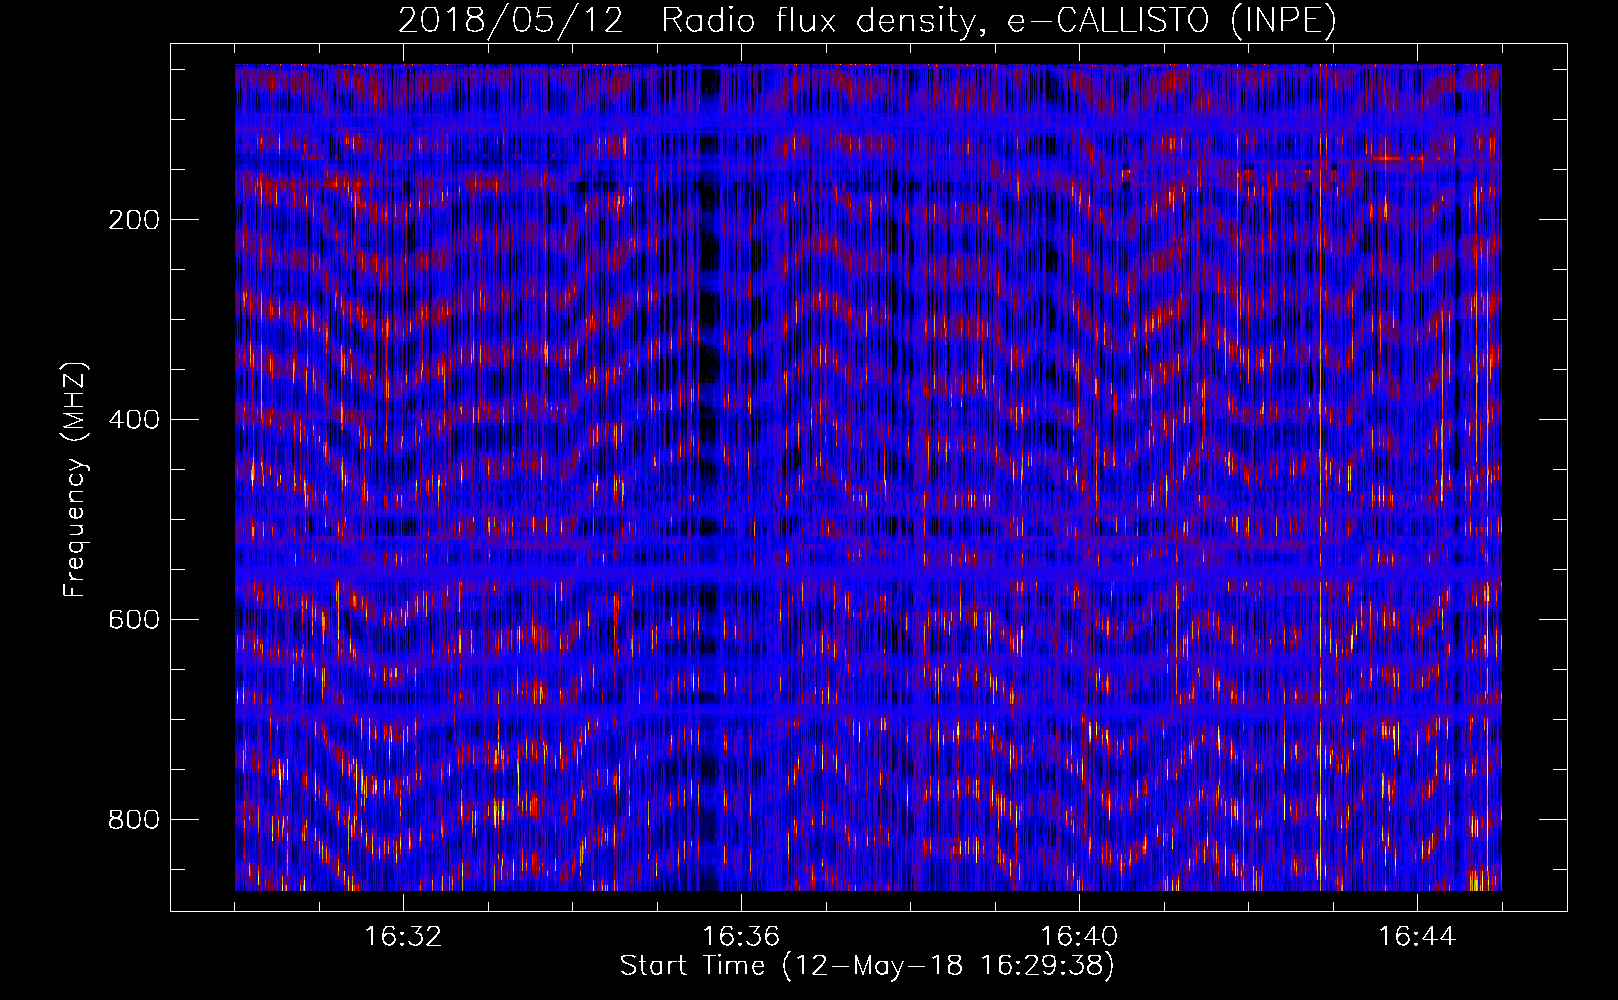Click the 'Frequency (MHZ)' axis label
The height and width of the screenshot is (1000, 1618).
tap(75, 479)
